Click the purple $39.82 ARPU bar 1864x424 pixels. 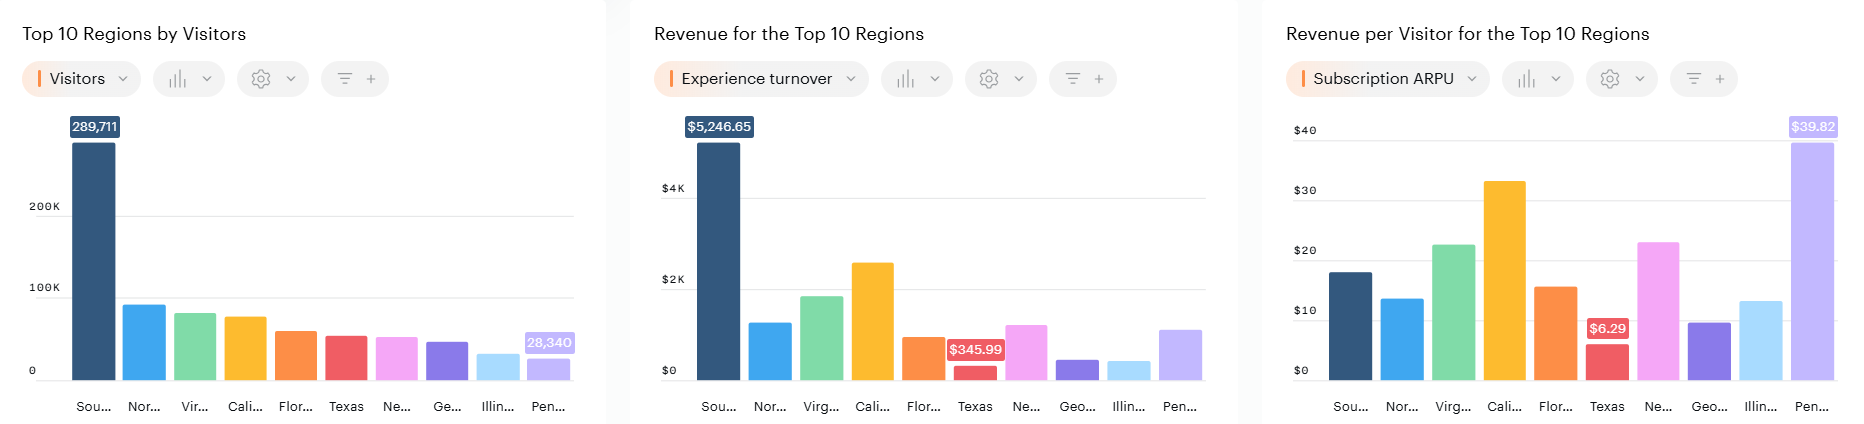tap(1812, 261)
